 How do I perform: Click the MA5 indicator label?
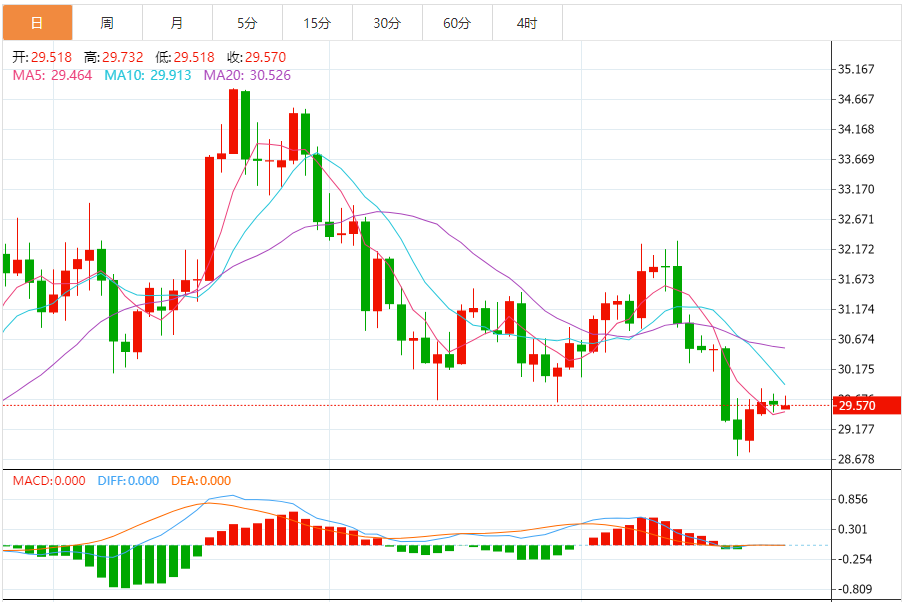[x=52, y=76]
